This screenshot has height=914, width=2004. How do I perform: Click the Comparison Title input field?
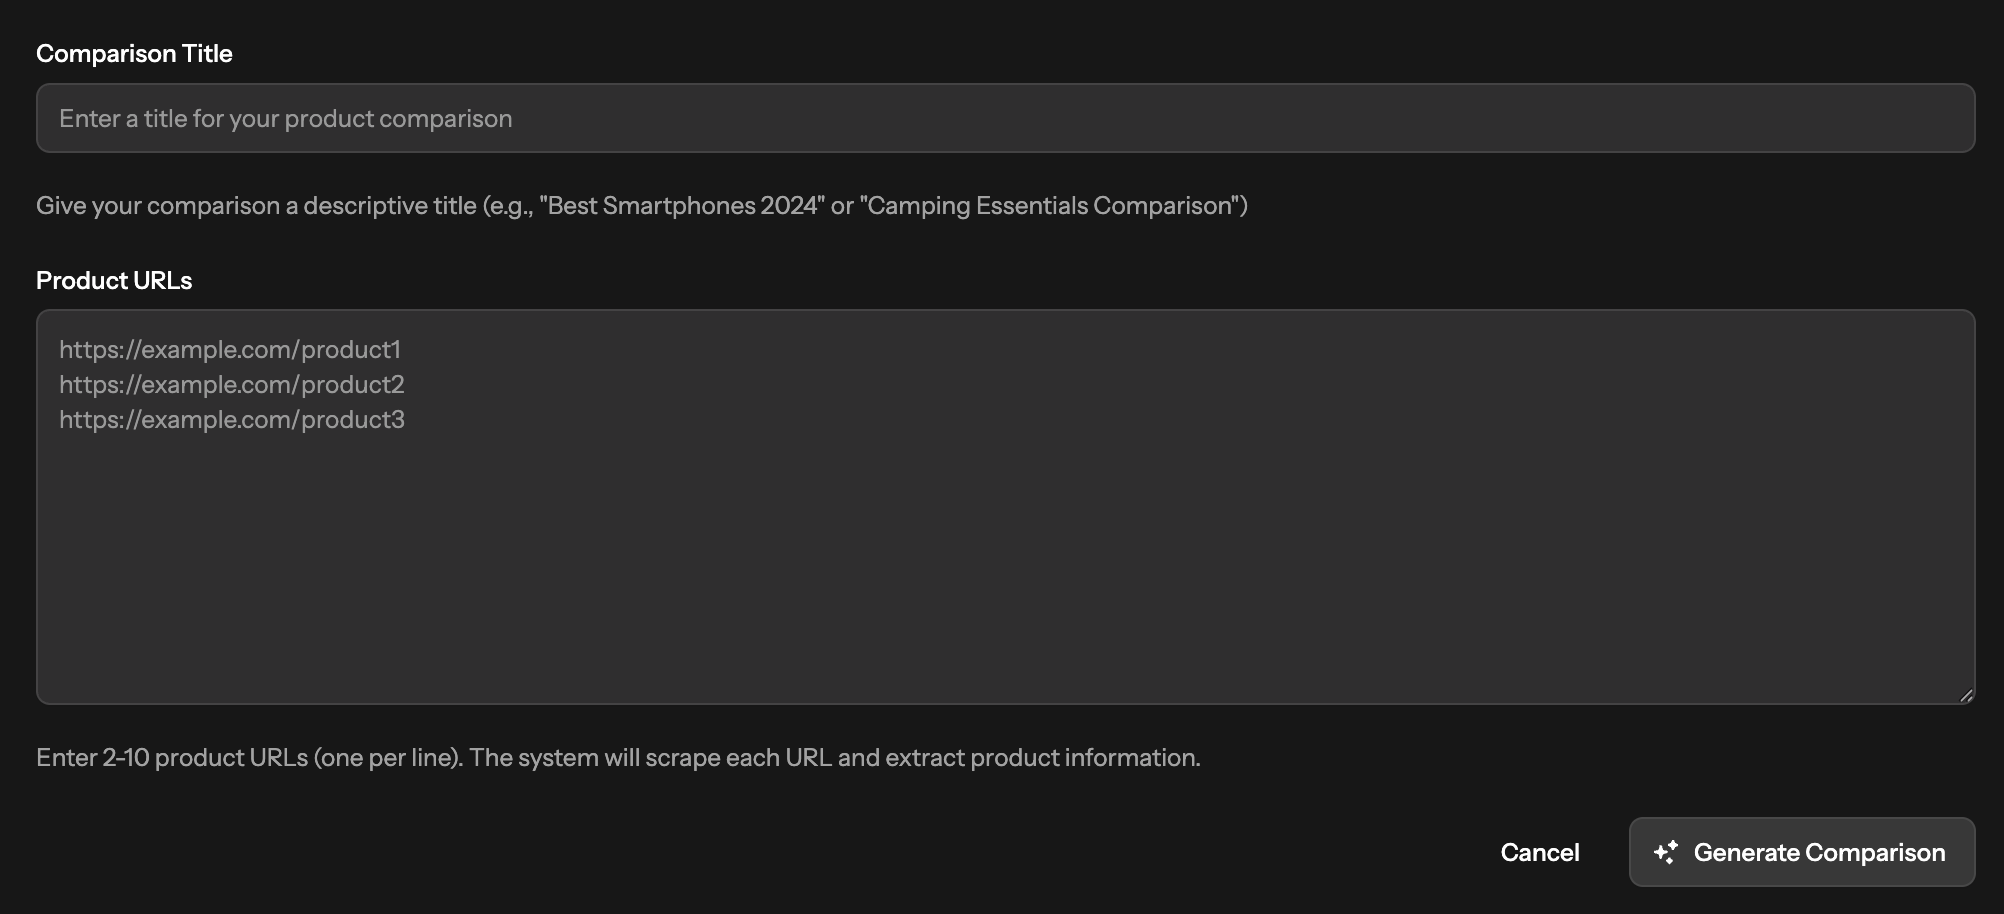(x=1005, y=118)
